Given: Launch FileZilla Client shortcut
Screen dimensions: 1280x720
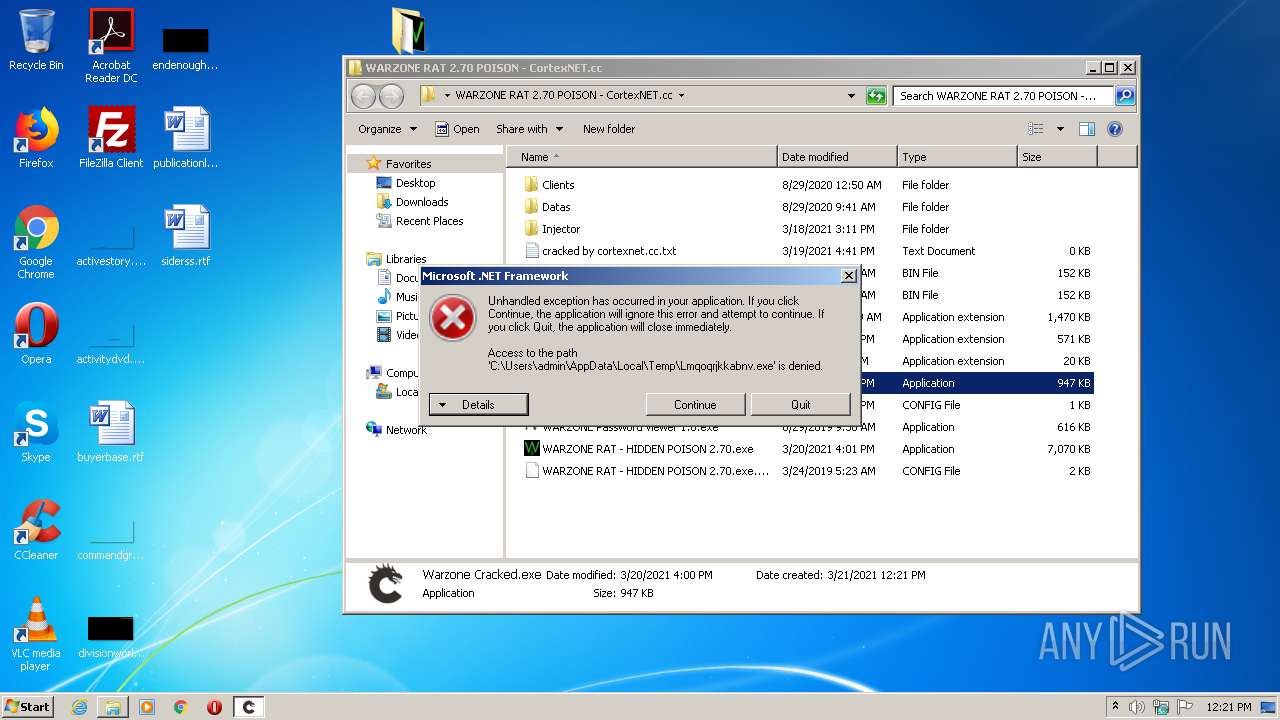Looking at the screenshot, I should pos(111,138).
